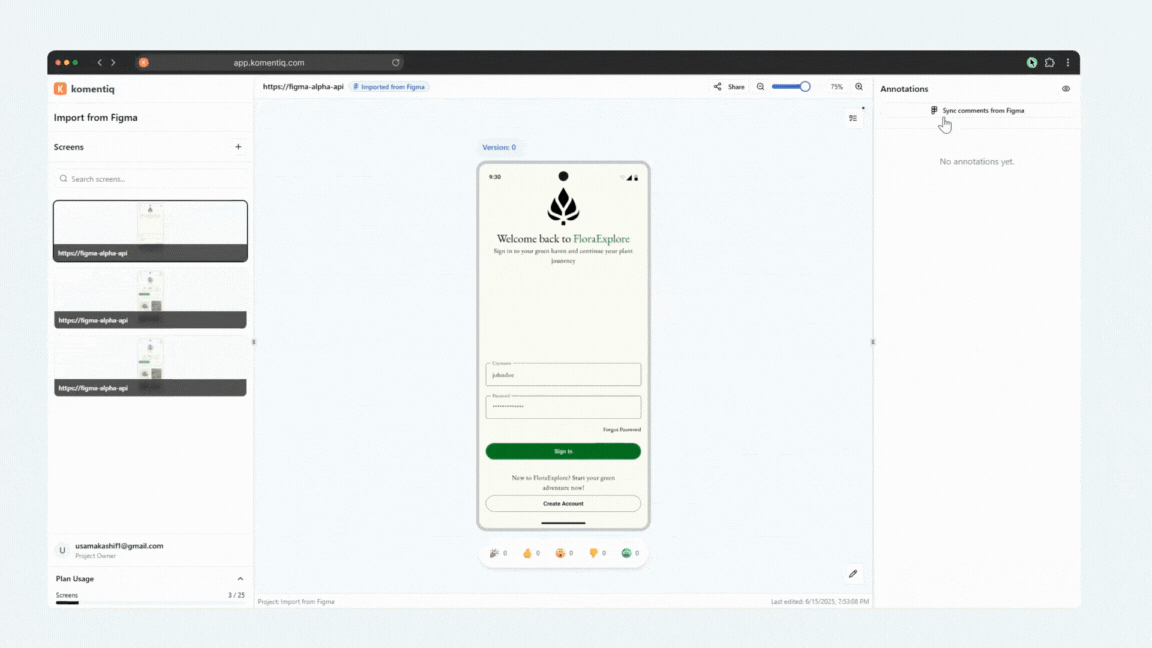The width and height of the screenshot is (1152, 648).
Task: Click Sync comments from Figma
Action: 977,111
